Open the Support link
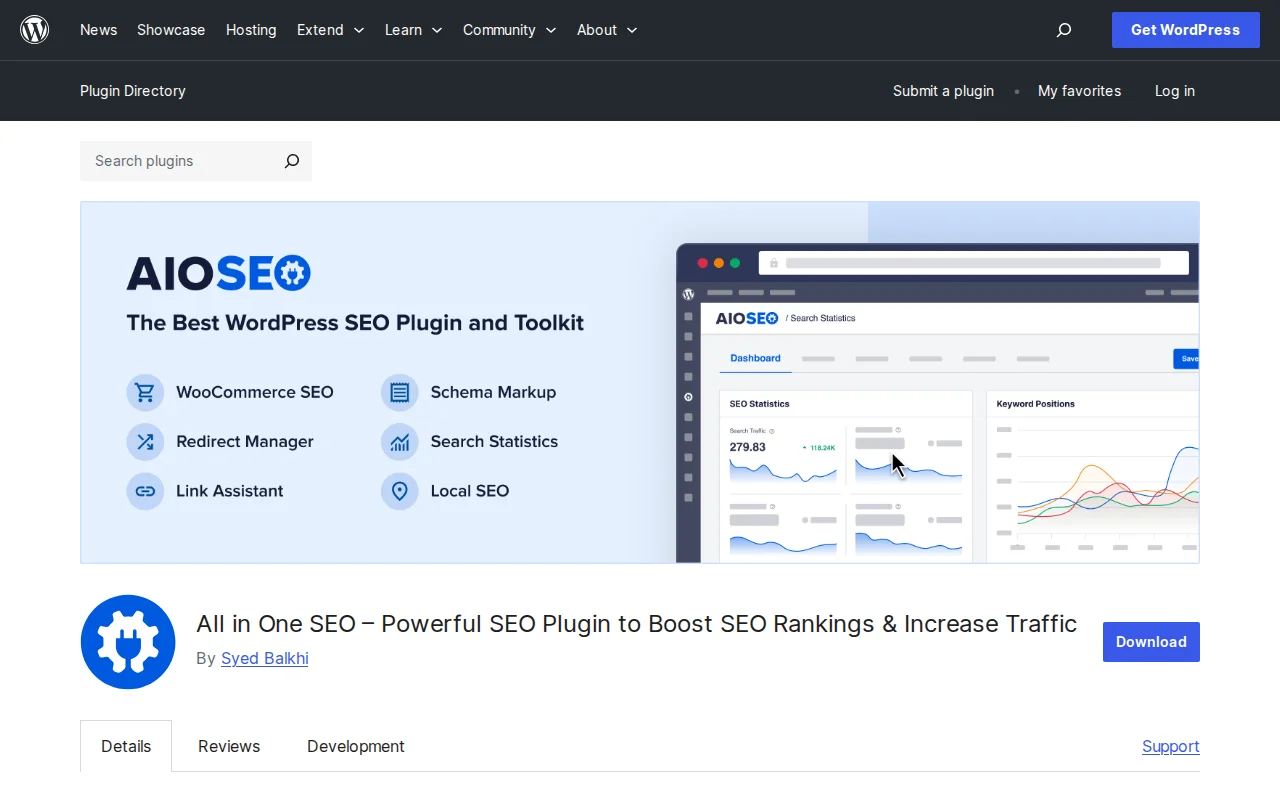Screen dimensions: 1280x800 (x=1170, y=746)
